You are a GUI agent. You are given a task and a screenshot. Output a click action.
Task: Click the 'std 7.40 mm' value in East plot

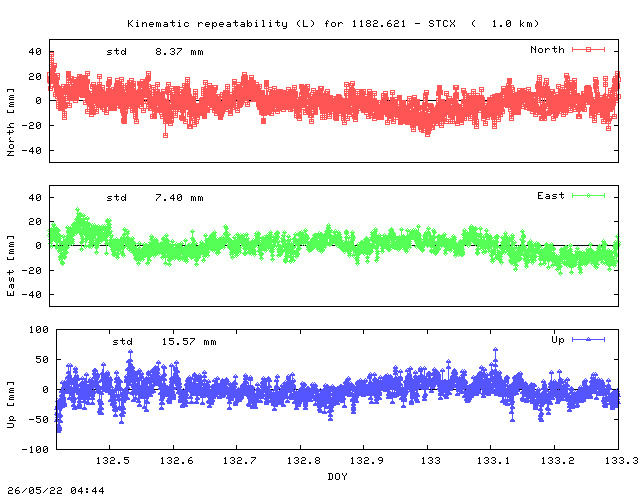click(155, 198)
